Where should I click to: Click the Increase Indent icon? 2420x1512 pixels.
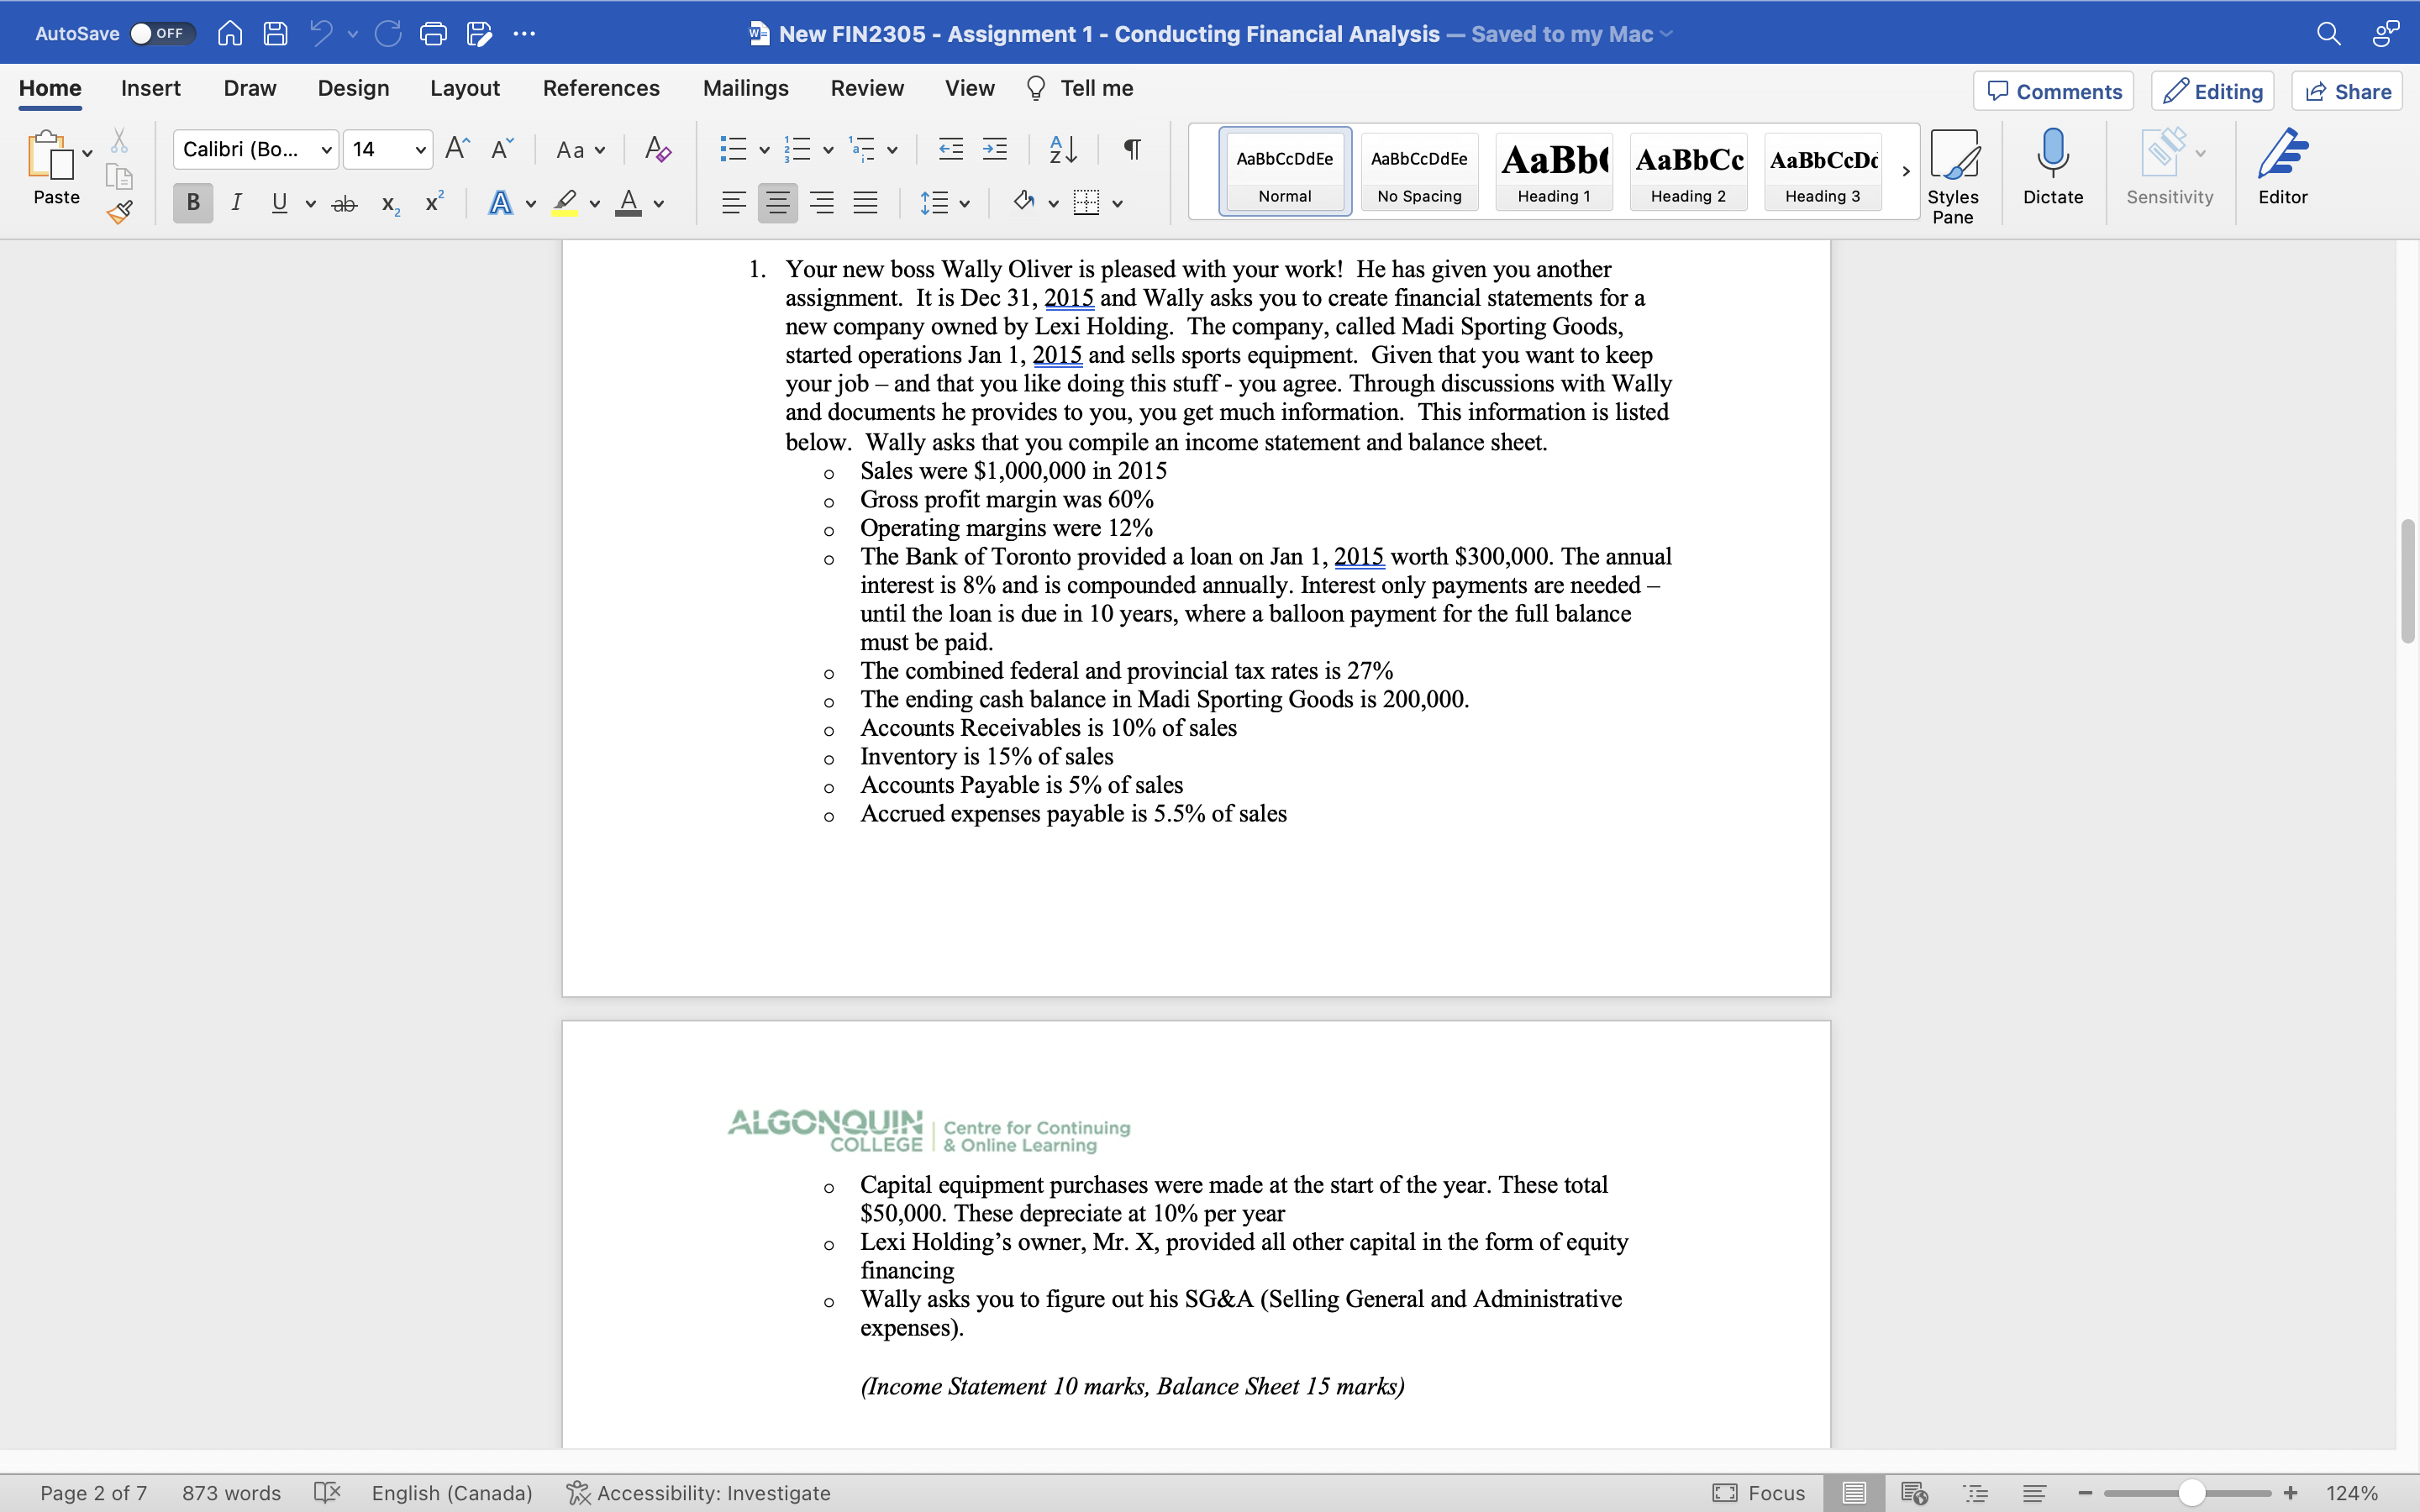[995, 150]
